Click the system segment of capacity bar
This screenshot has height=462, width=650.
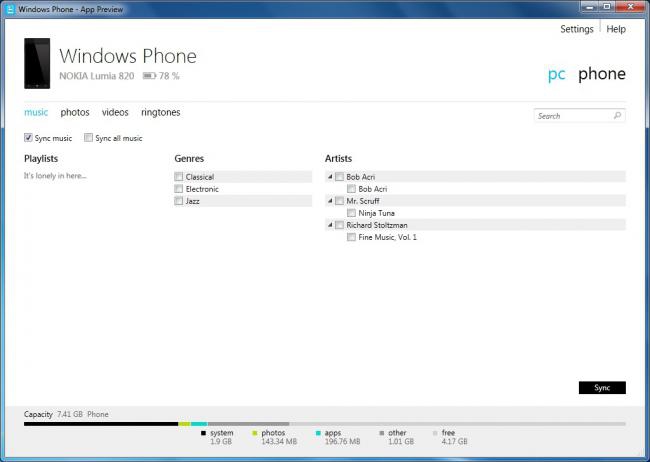[x=101, y=424]
